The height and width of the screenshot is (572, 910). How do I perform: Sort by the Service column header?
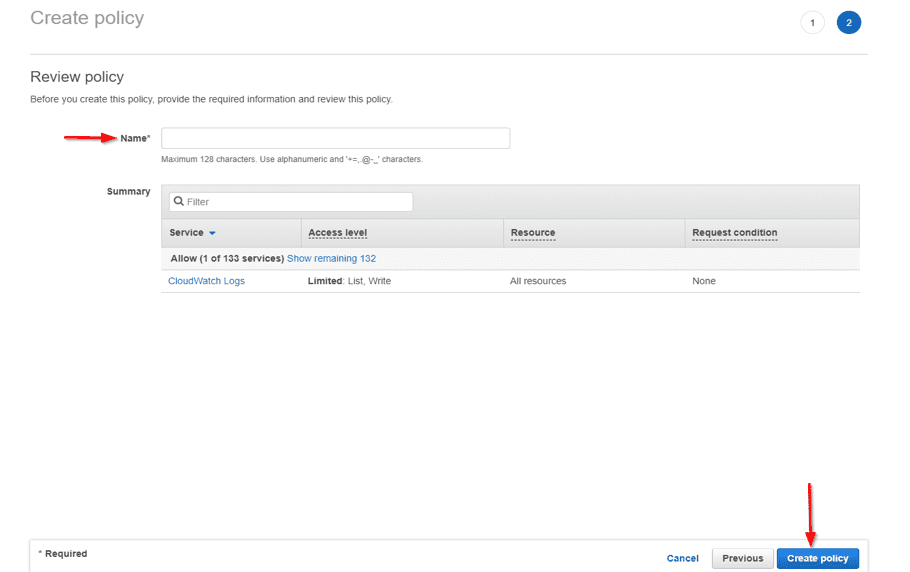(x=186, y=233)
